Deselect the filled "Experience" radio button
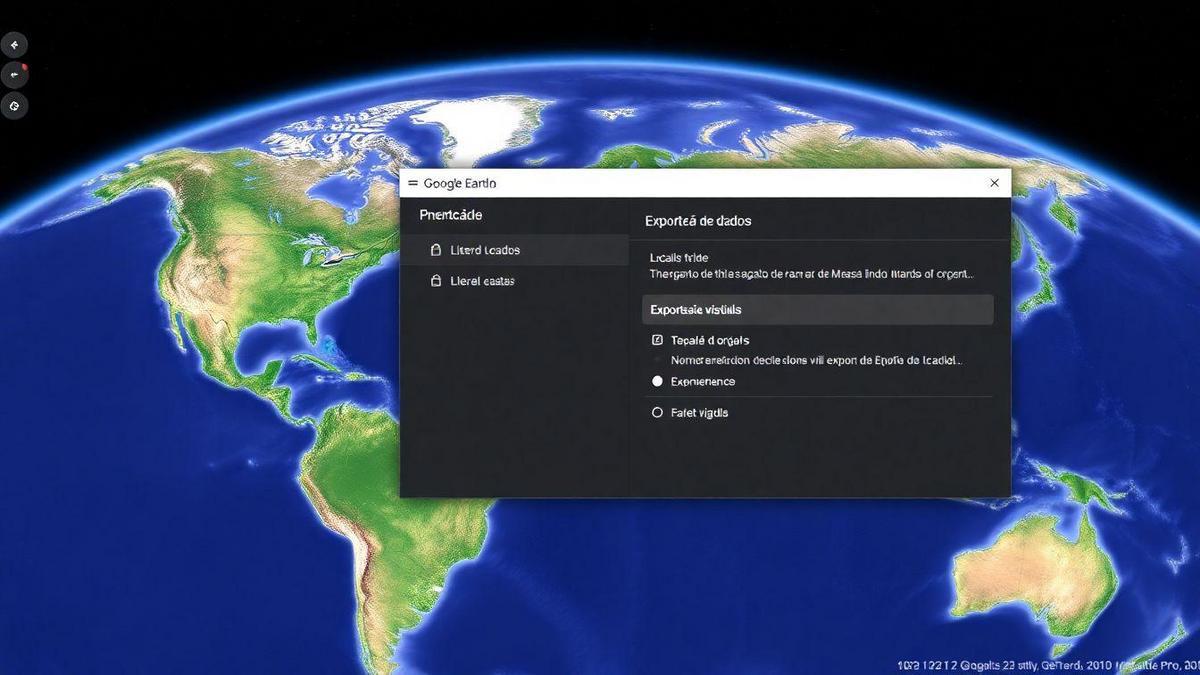 click(657, 381)
